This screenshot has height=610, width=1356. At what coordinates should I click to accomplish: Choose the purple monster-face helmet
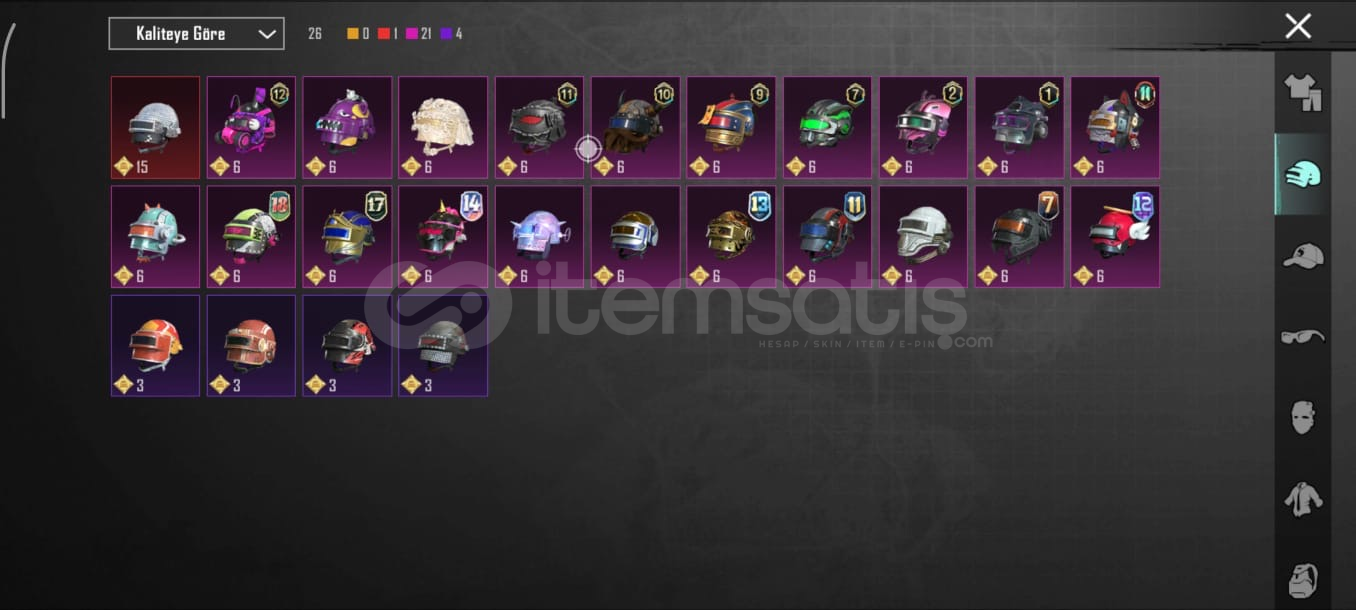tap(347, 128)
